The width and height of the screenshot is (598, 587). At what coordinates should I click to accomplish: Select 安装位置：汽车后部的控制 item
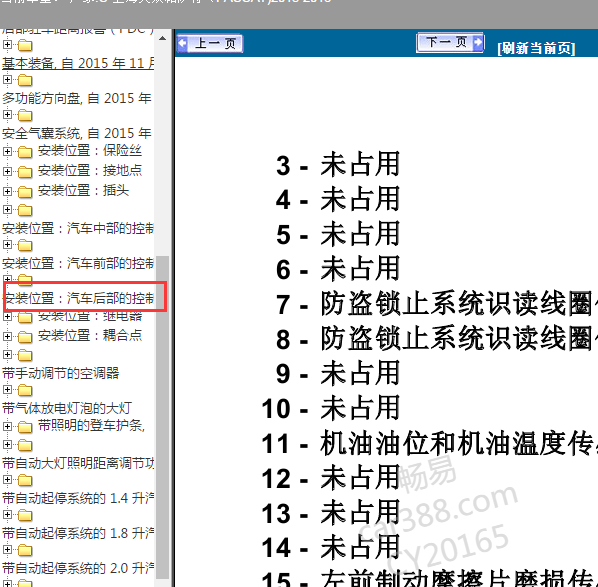pos(78,299)
